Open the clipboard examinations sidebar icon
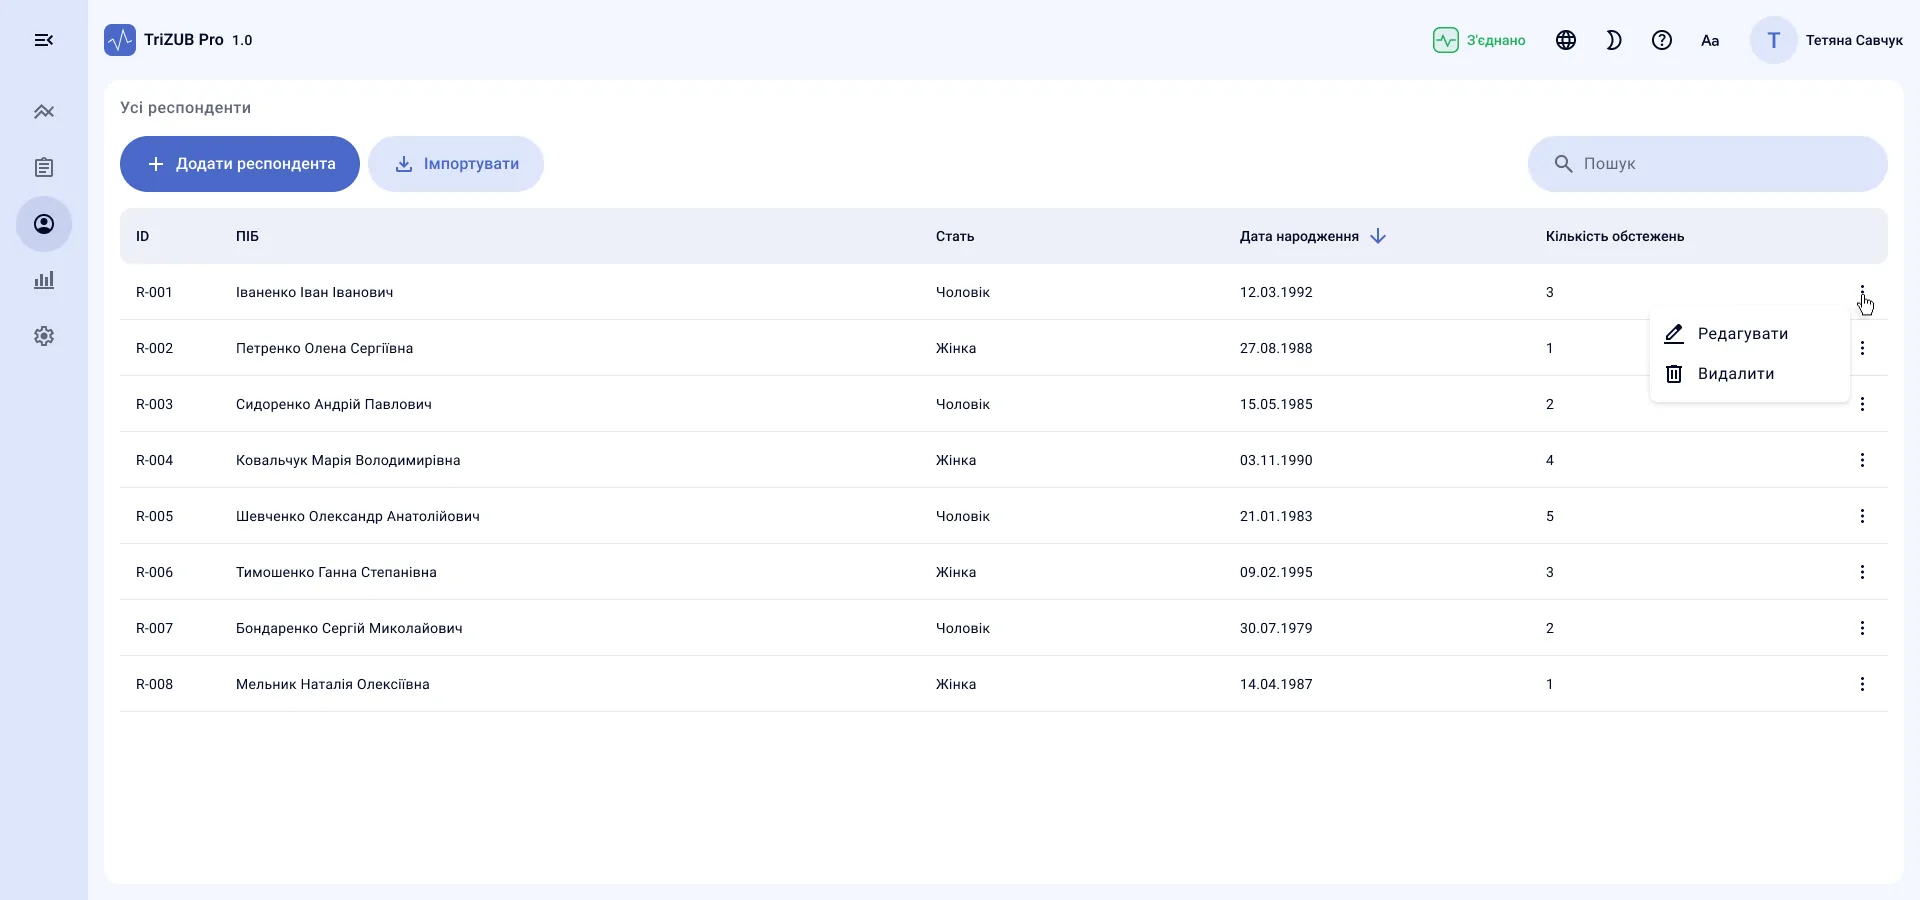The width and height of the screenshot is (1920, 900). [44, 168]
